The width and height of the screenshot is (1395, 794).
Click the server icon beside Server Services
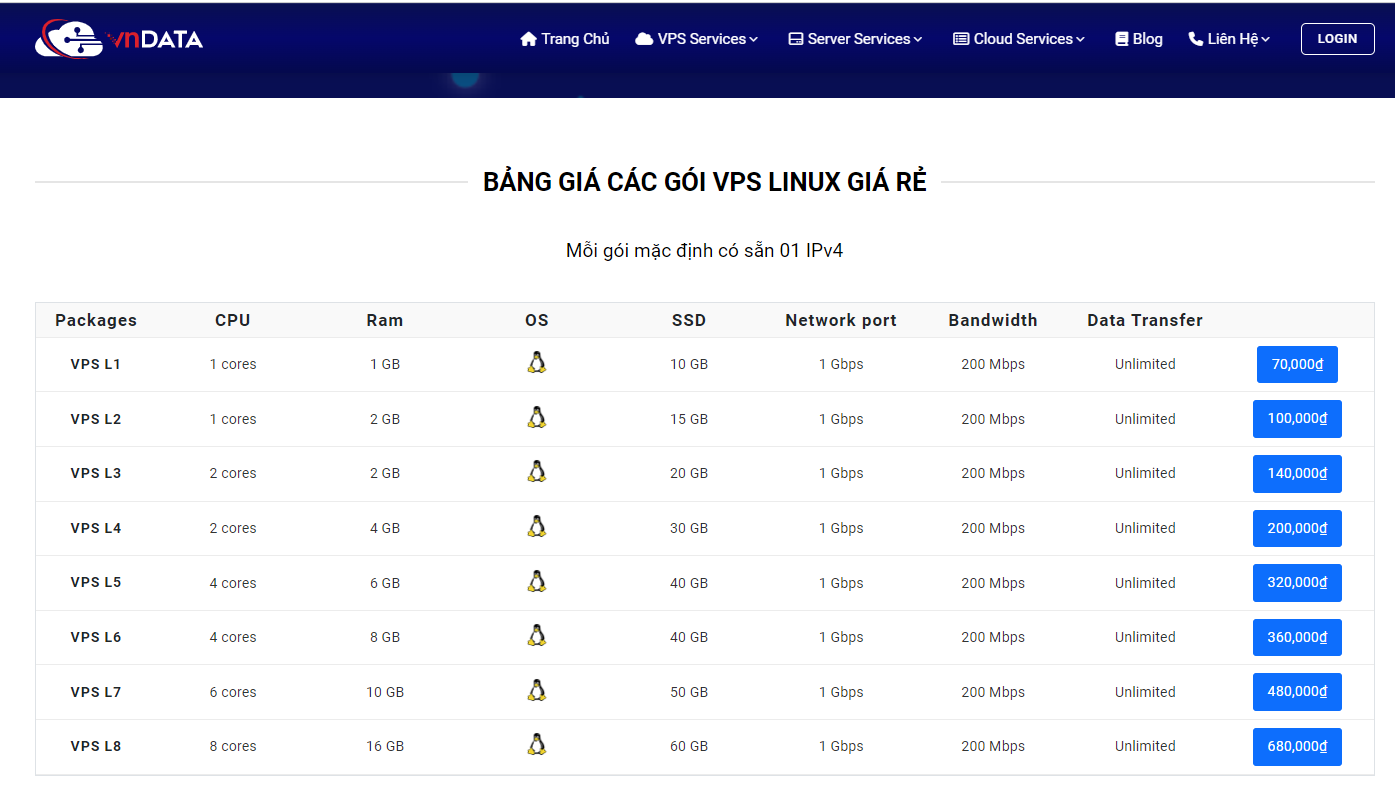tap(796, 39)
